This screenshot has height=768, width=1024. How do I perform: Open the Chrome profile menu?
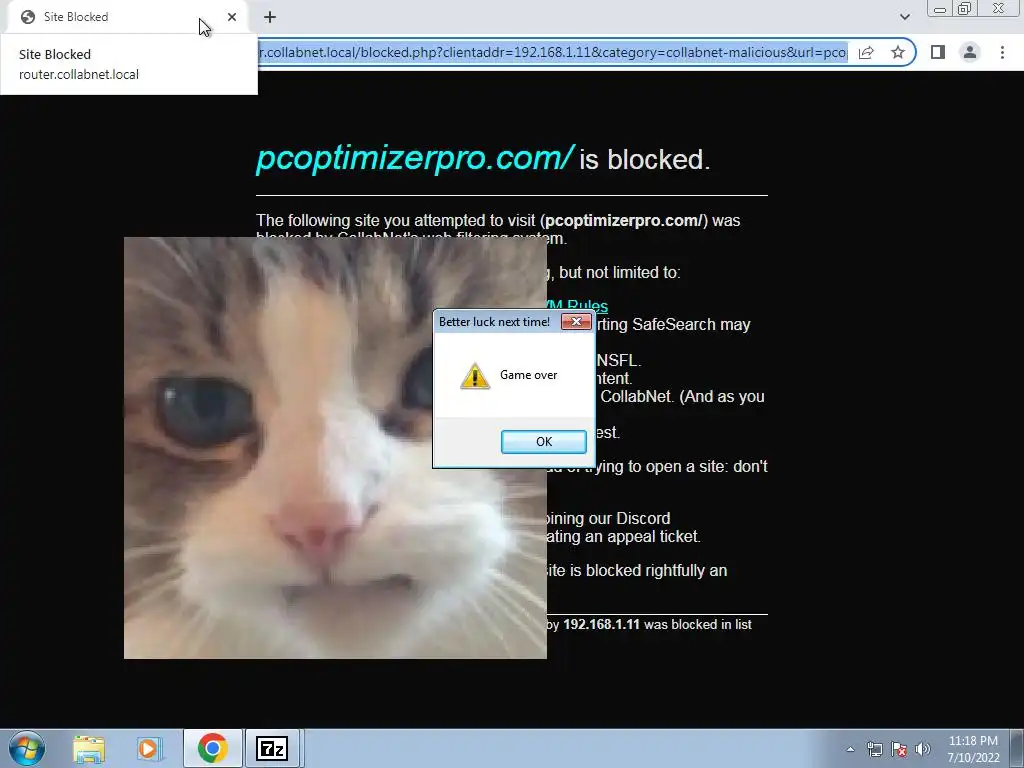click(x=970, y=52)
